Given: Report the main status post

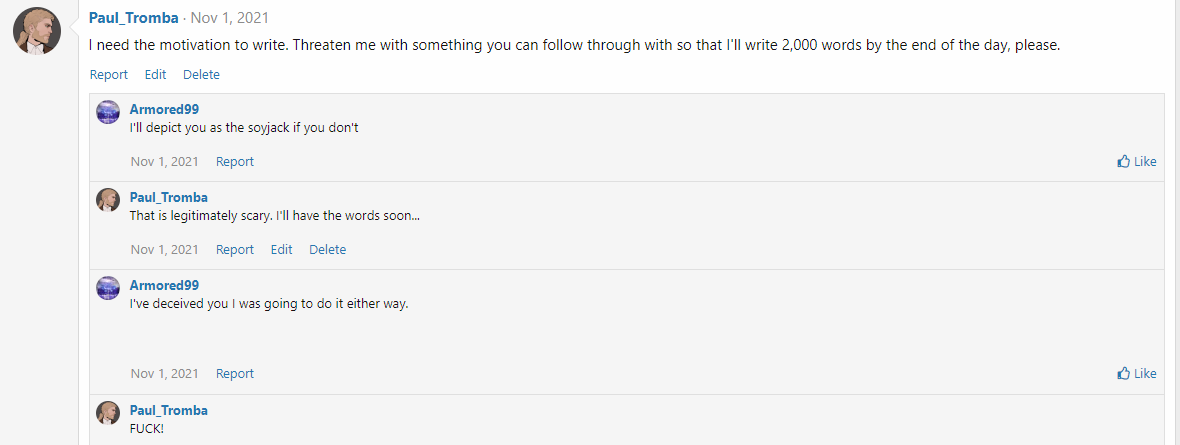Looking at the screenshot, I should pos(109,75).
